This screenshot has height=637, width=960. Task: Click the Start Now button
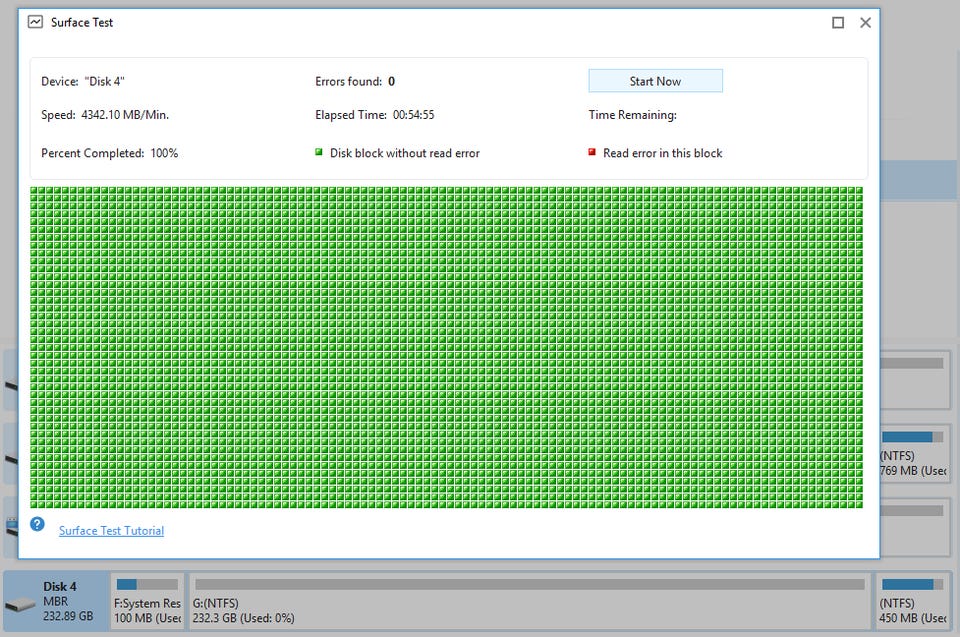click(655, 81)
